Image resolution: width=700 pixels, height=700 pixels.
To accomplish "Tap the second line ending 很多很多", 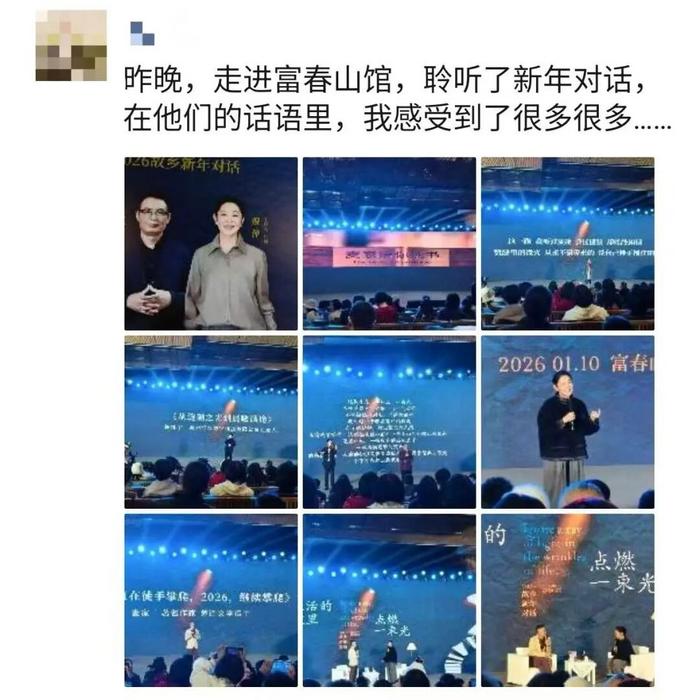I will [397, 119].
